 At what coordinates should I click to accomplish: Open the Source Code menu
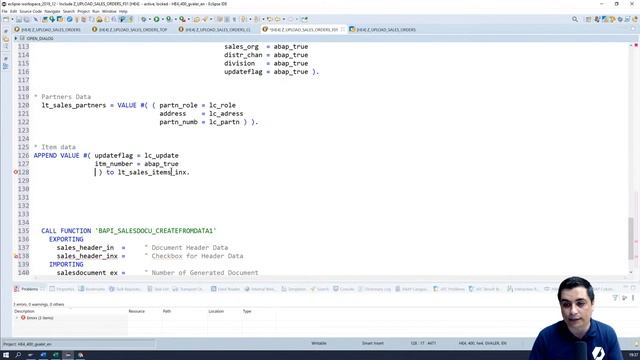point(31,11)
